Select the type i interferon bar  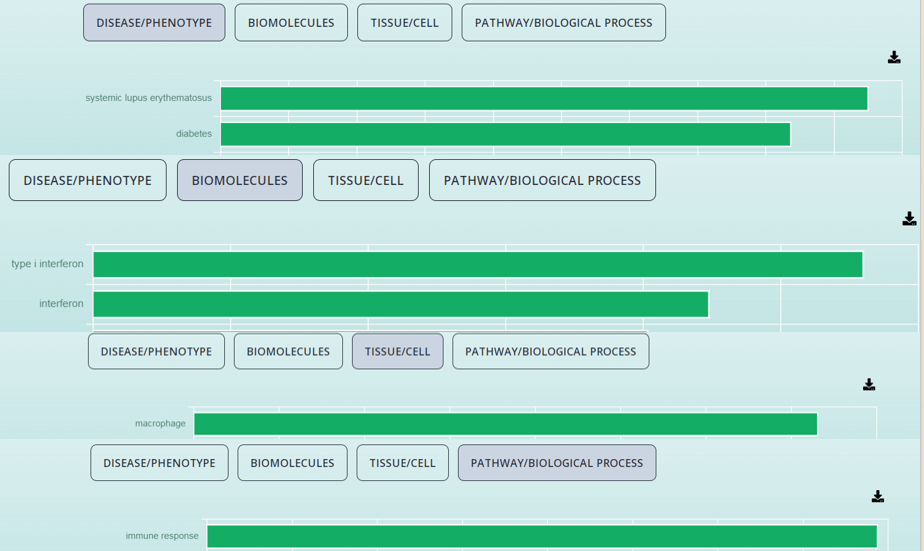pyautogui.click(x=478, y=264)
